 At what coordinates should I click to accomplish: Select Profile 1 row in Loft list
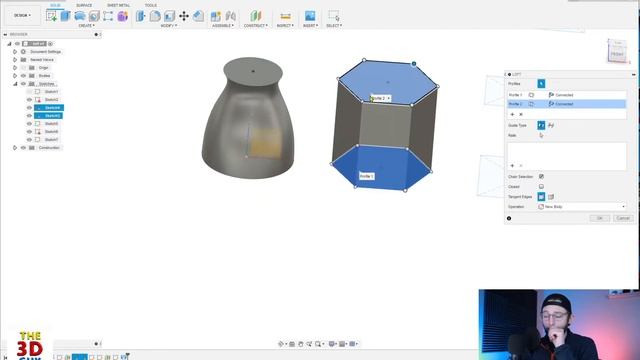(x=567, y=95)
